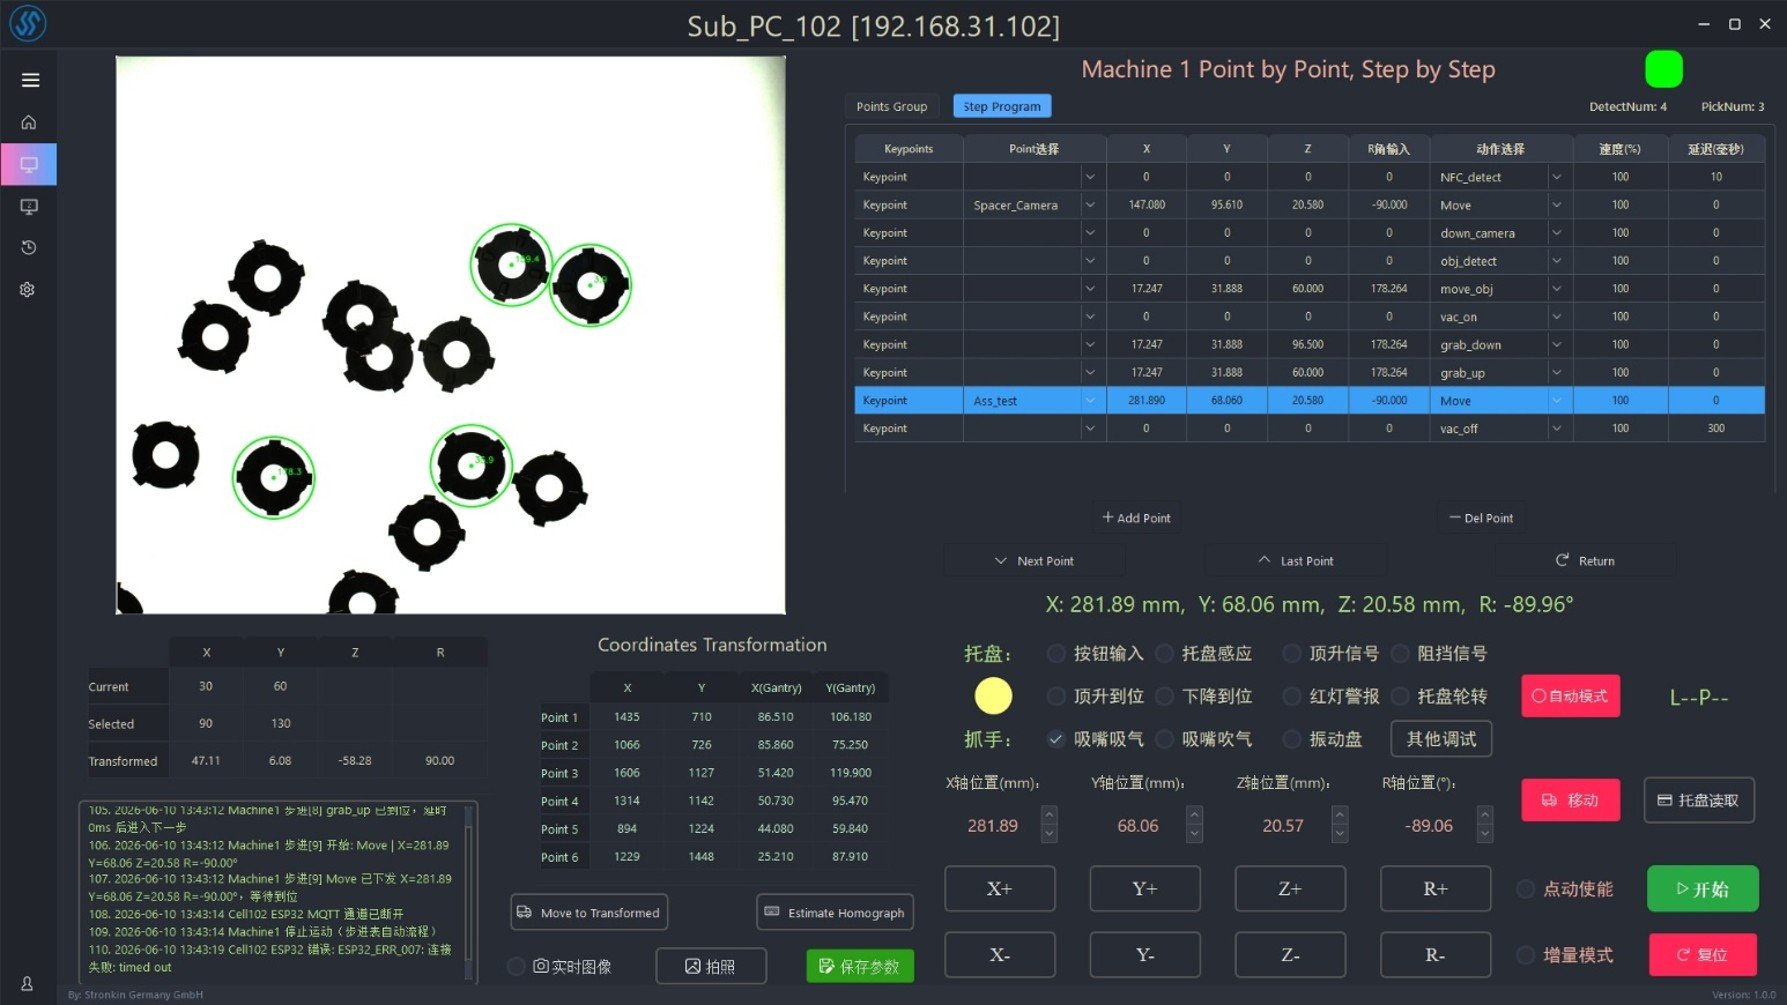Screen dimensions: 1787x1005
Task: Click green 保存参数 save button
Action: (860, 966)
